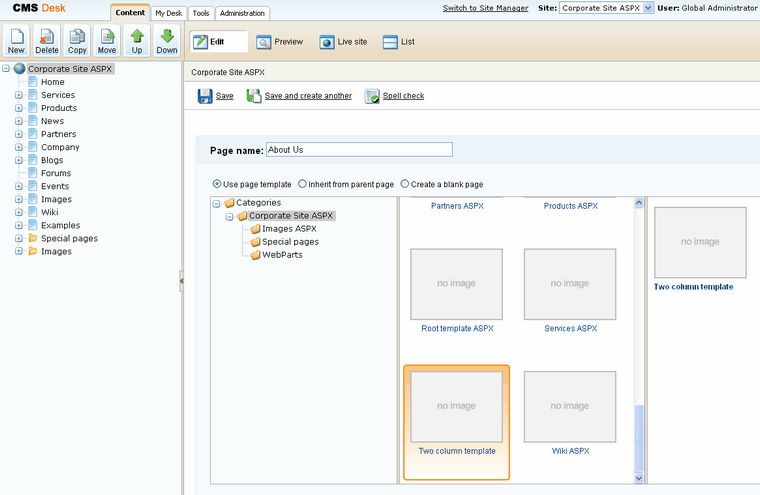Switch to Edit mode
Viewport: 760px width, 495px height.
click(x=218, y=42)
